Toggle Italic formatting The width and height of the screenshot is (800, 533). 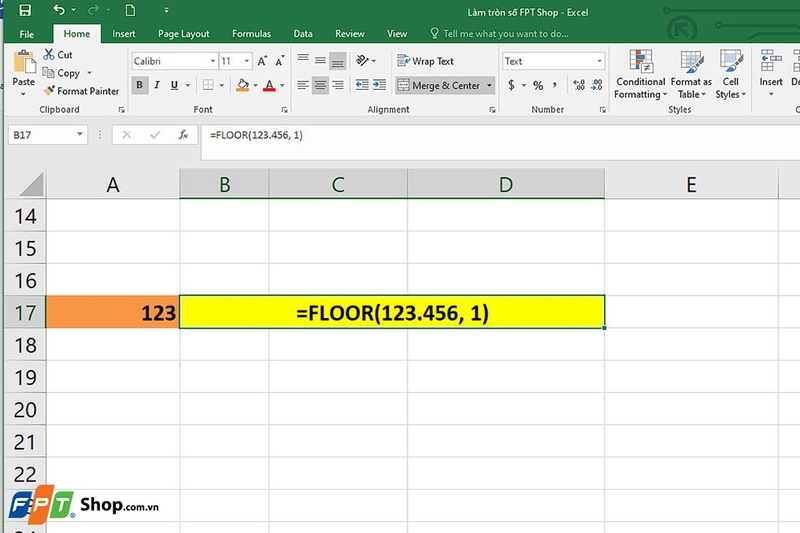[x=157, y=85]
